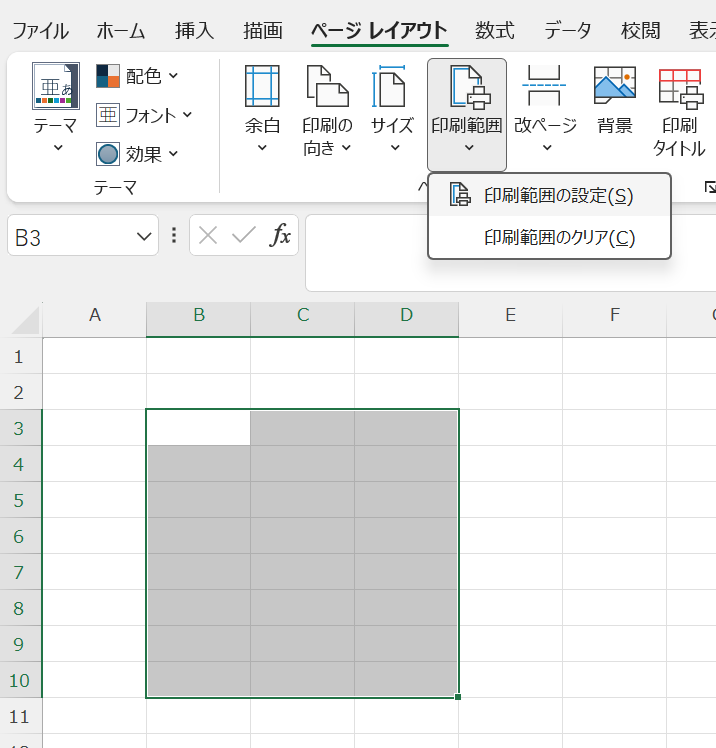Expand the 効果 (Effects) dropdown

(138, 154)
